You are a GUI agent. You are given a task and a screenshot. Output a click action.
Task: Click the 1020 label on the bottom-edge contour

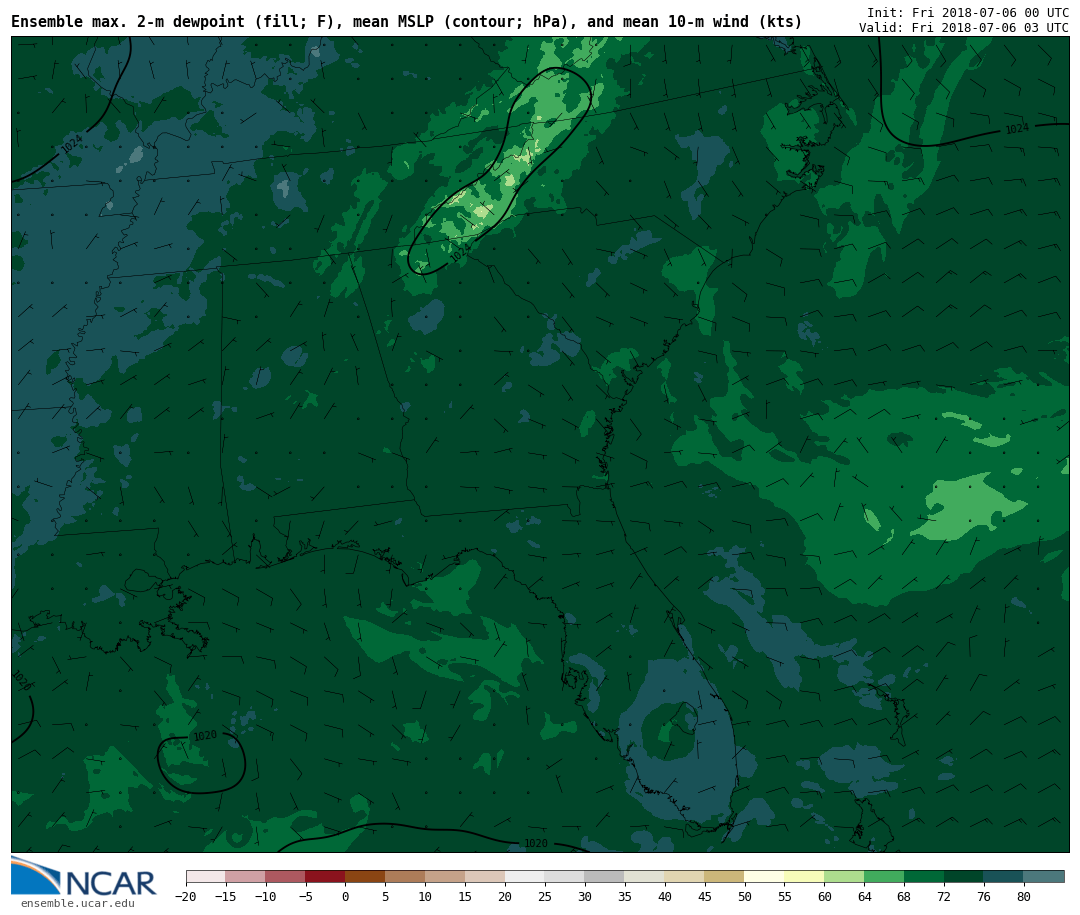point(536,843)
